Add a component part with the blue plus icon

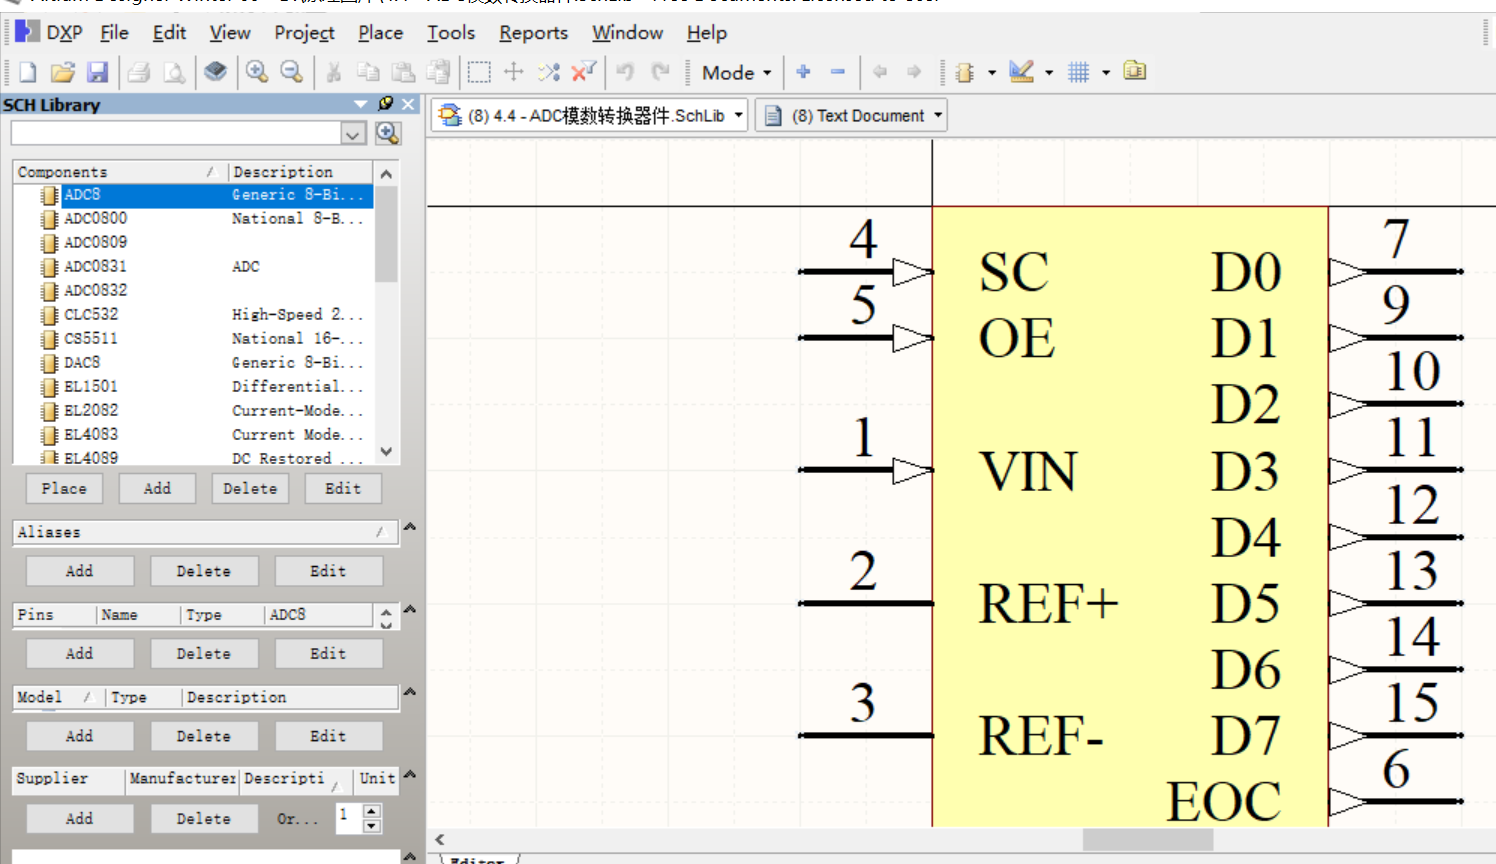(x=803, y=72)
